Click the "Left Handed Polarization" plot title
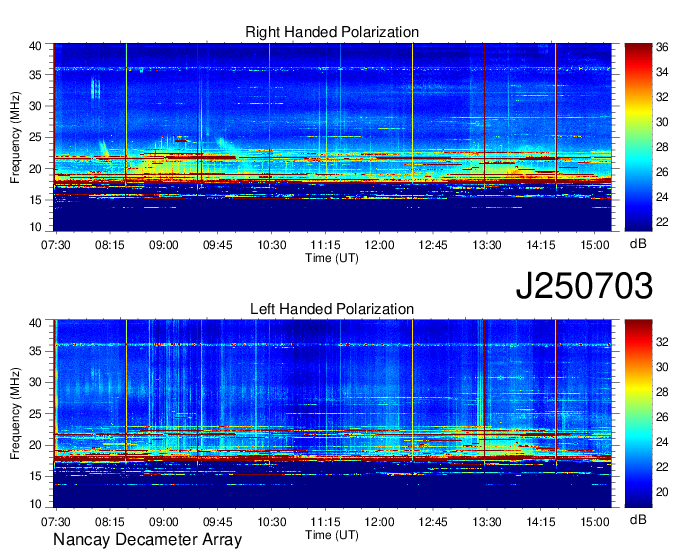This screenshot has width=680, height=552. [332, 309]
